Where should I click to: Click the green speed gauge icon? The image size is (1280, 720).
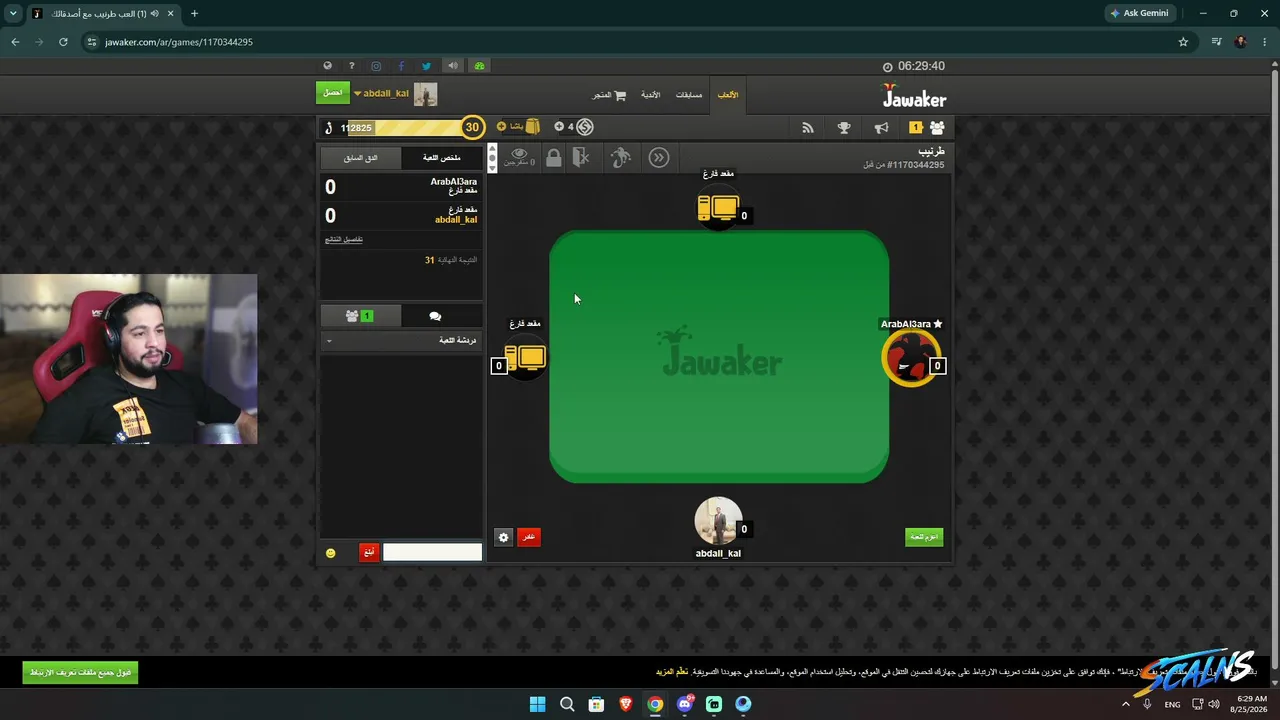[x=480, y=66]
